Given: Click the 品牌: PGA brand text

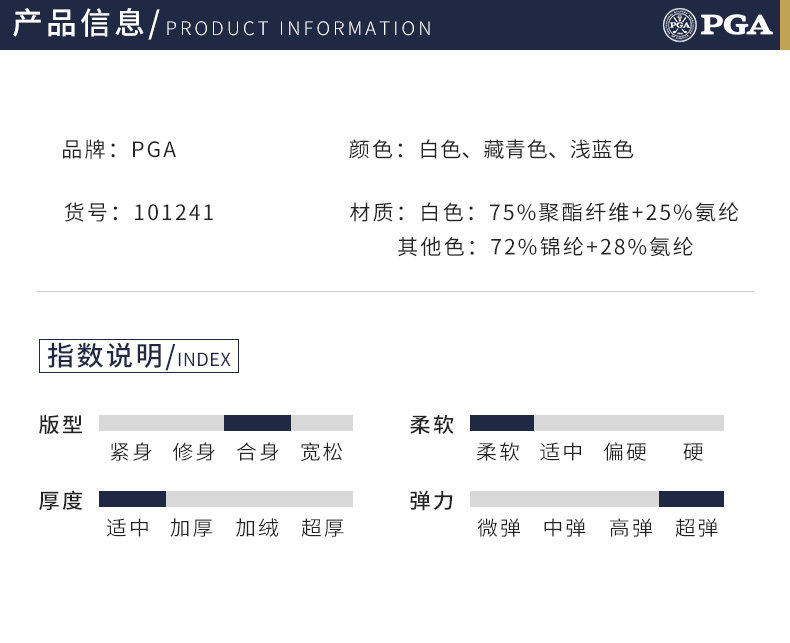Looking at the screenshot, I should pyautogui.click(x=119, y=150).
